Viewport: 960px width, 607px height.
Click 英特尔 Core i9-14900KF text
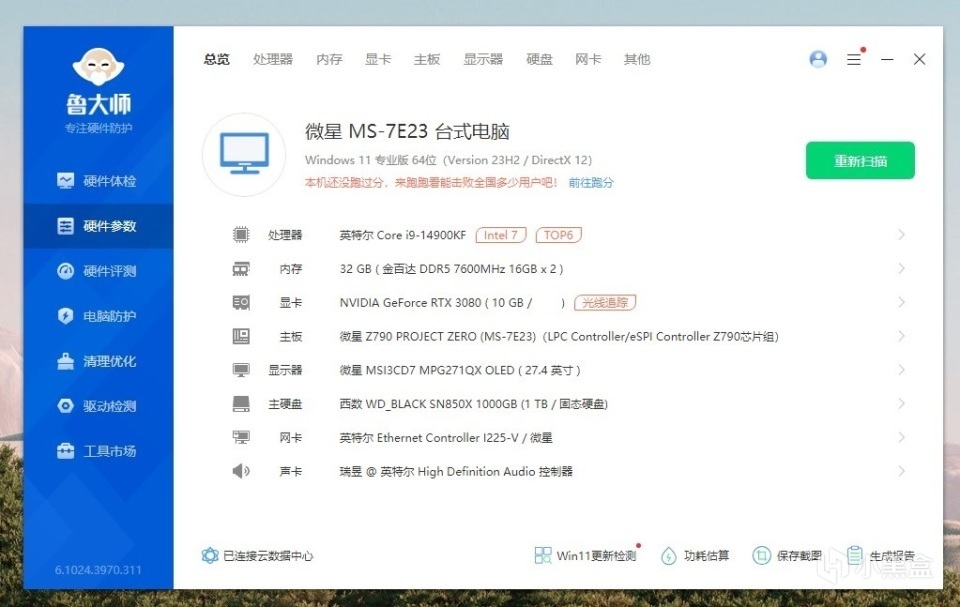(x=403, y=235)
